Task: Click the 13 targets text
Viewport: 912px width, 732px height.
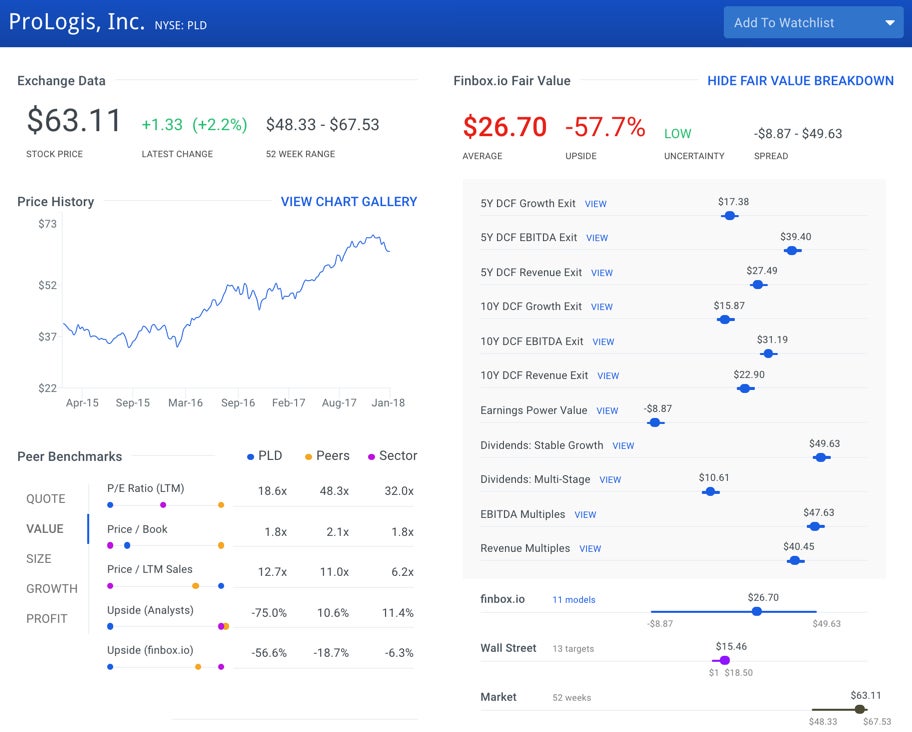Action: [573, 649]
